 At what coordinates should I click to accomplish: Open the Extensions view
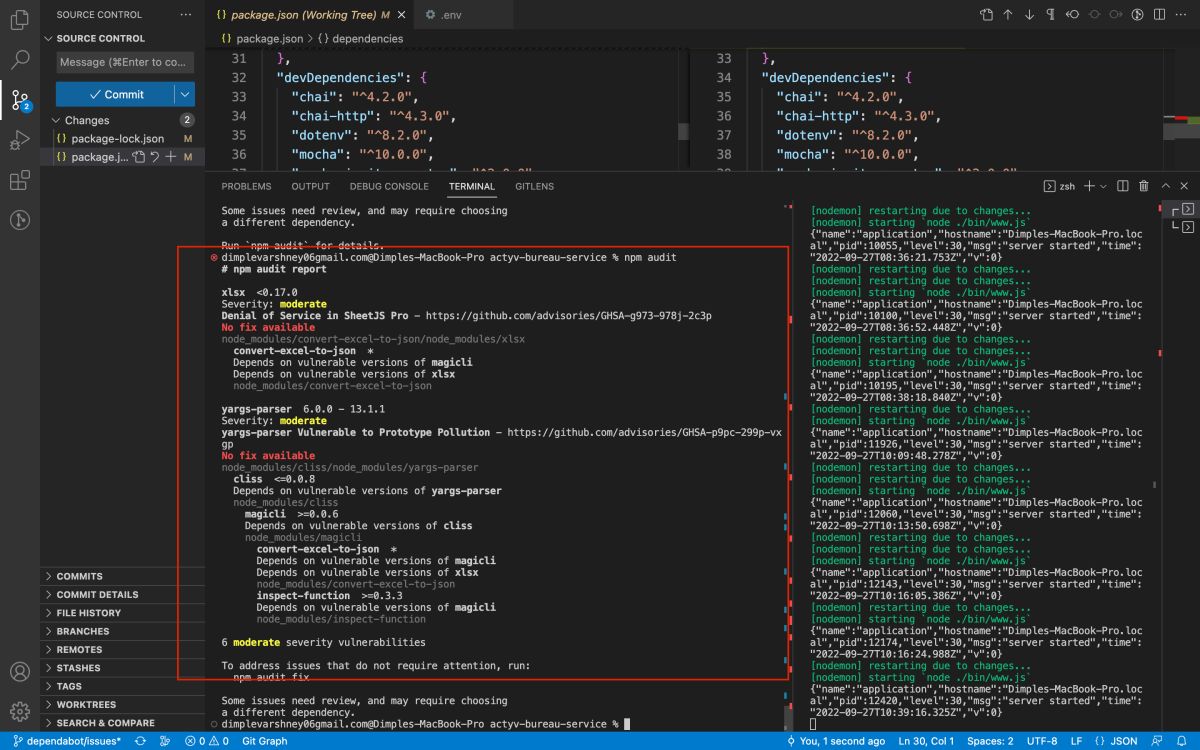coord(20,180)
